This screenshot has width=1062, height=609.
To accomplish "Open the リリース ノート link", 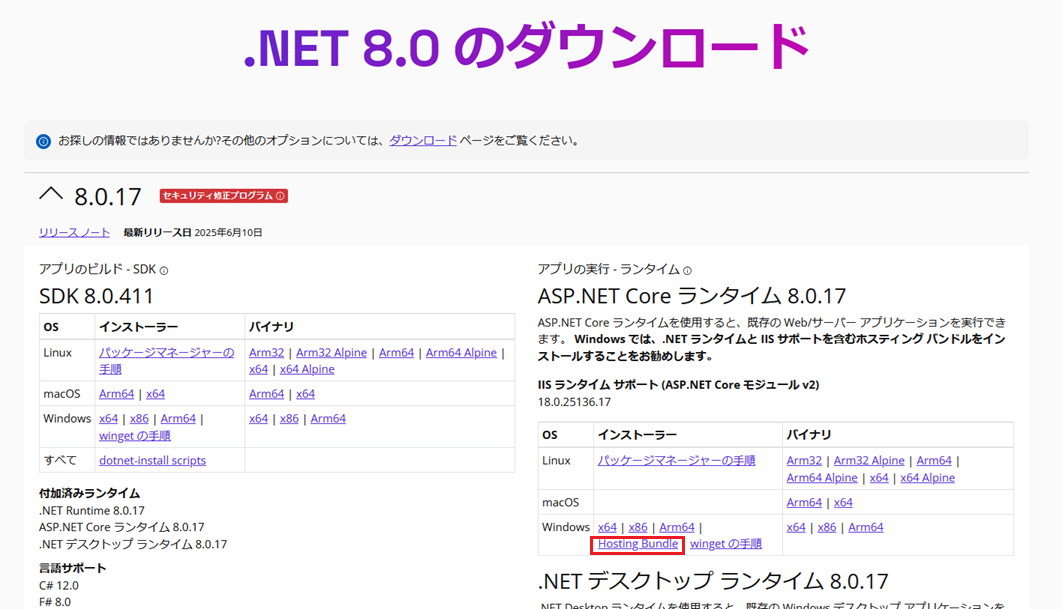I will pyautogui.click(x=75, y=232).
